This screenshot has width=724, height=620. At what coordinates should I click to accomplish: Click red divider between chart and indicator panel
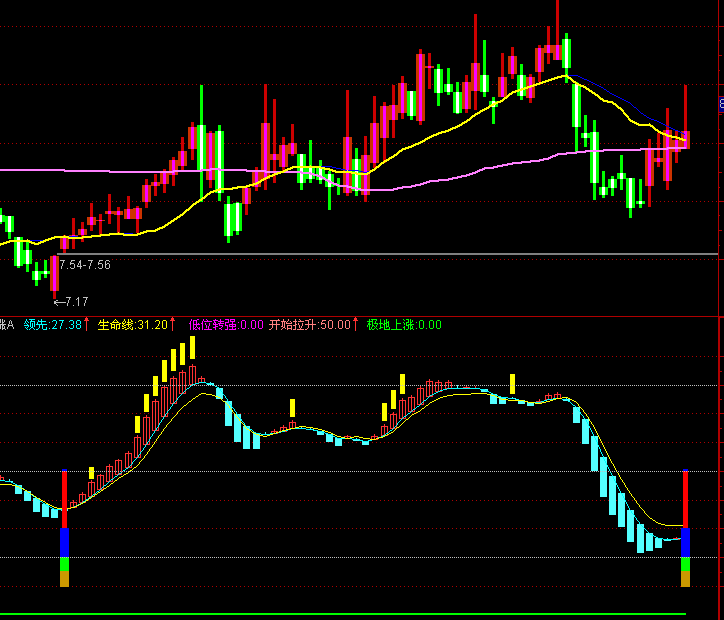359,317
